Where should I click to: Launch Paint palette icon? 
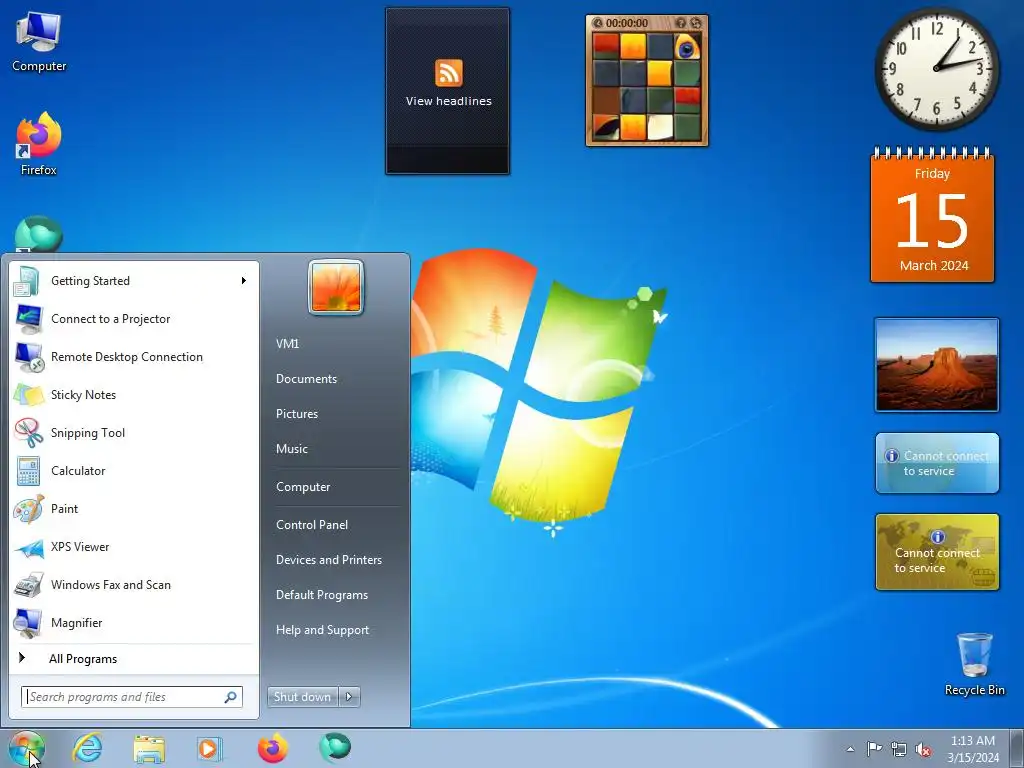(27, 509)
